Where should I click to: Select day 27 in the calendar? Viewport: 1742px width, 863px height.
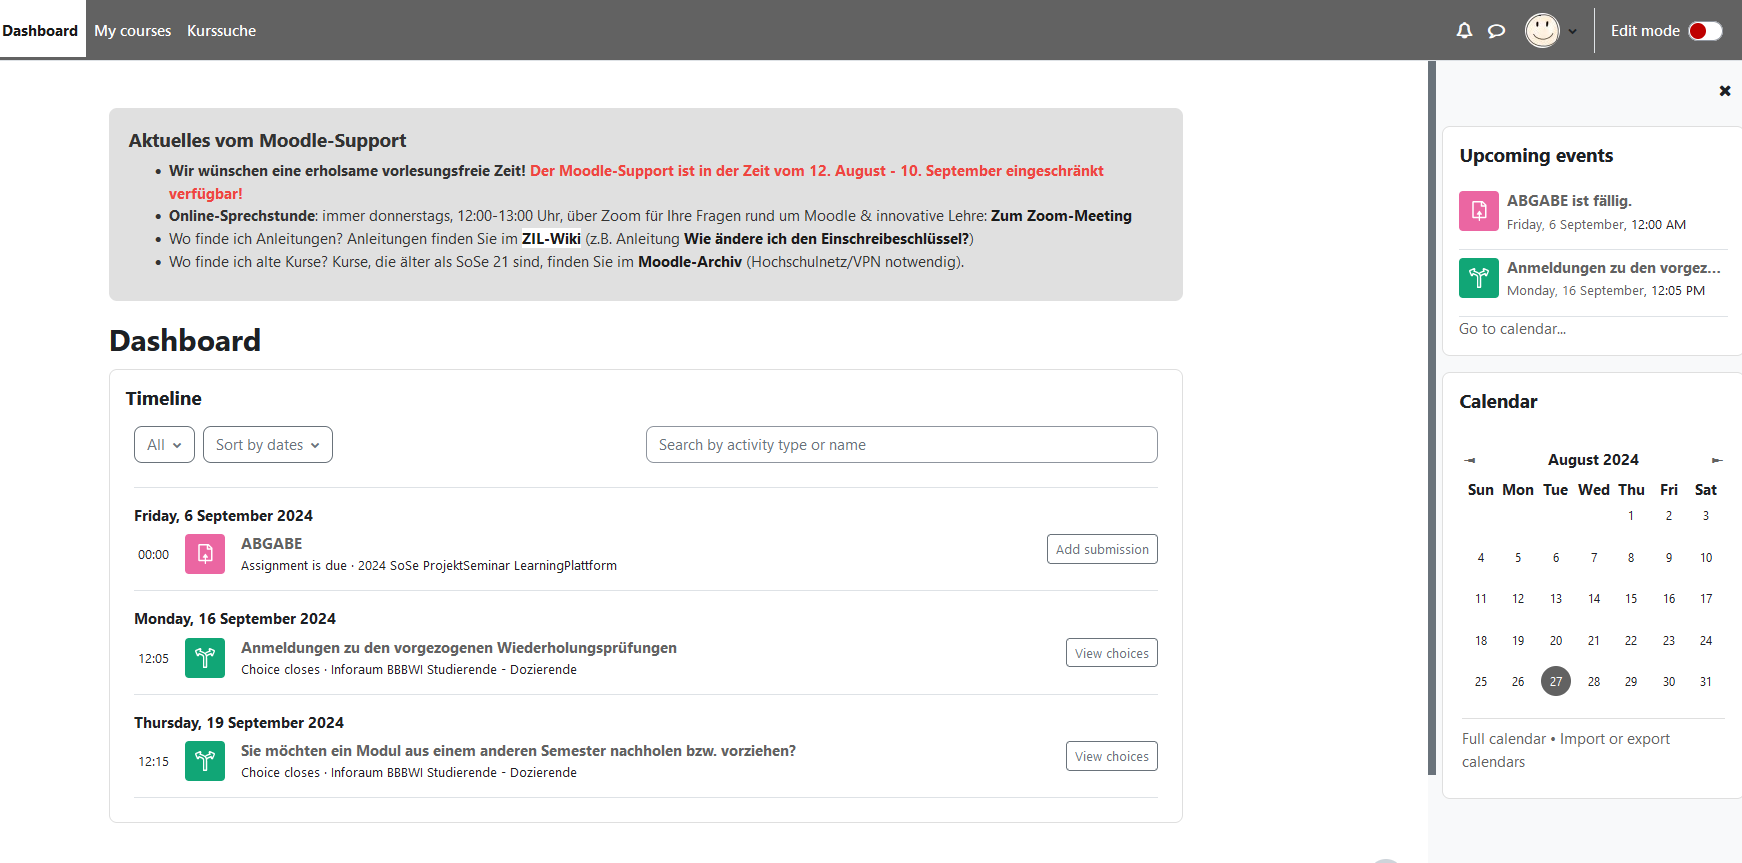tap(1555, 681)
